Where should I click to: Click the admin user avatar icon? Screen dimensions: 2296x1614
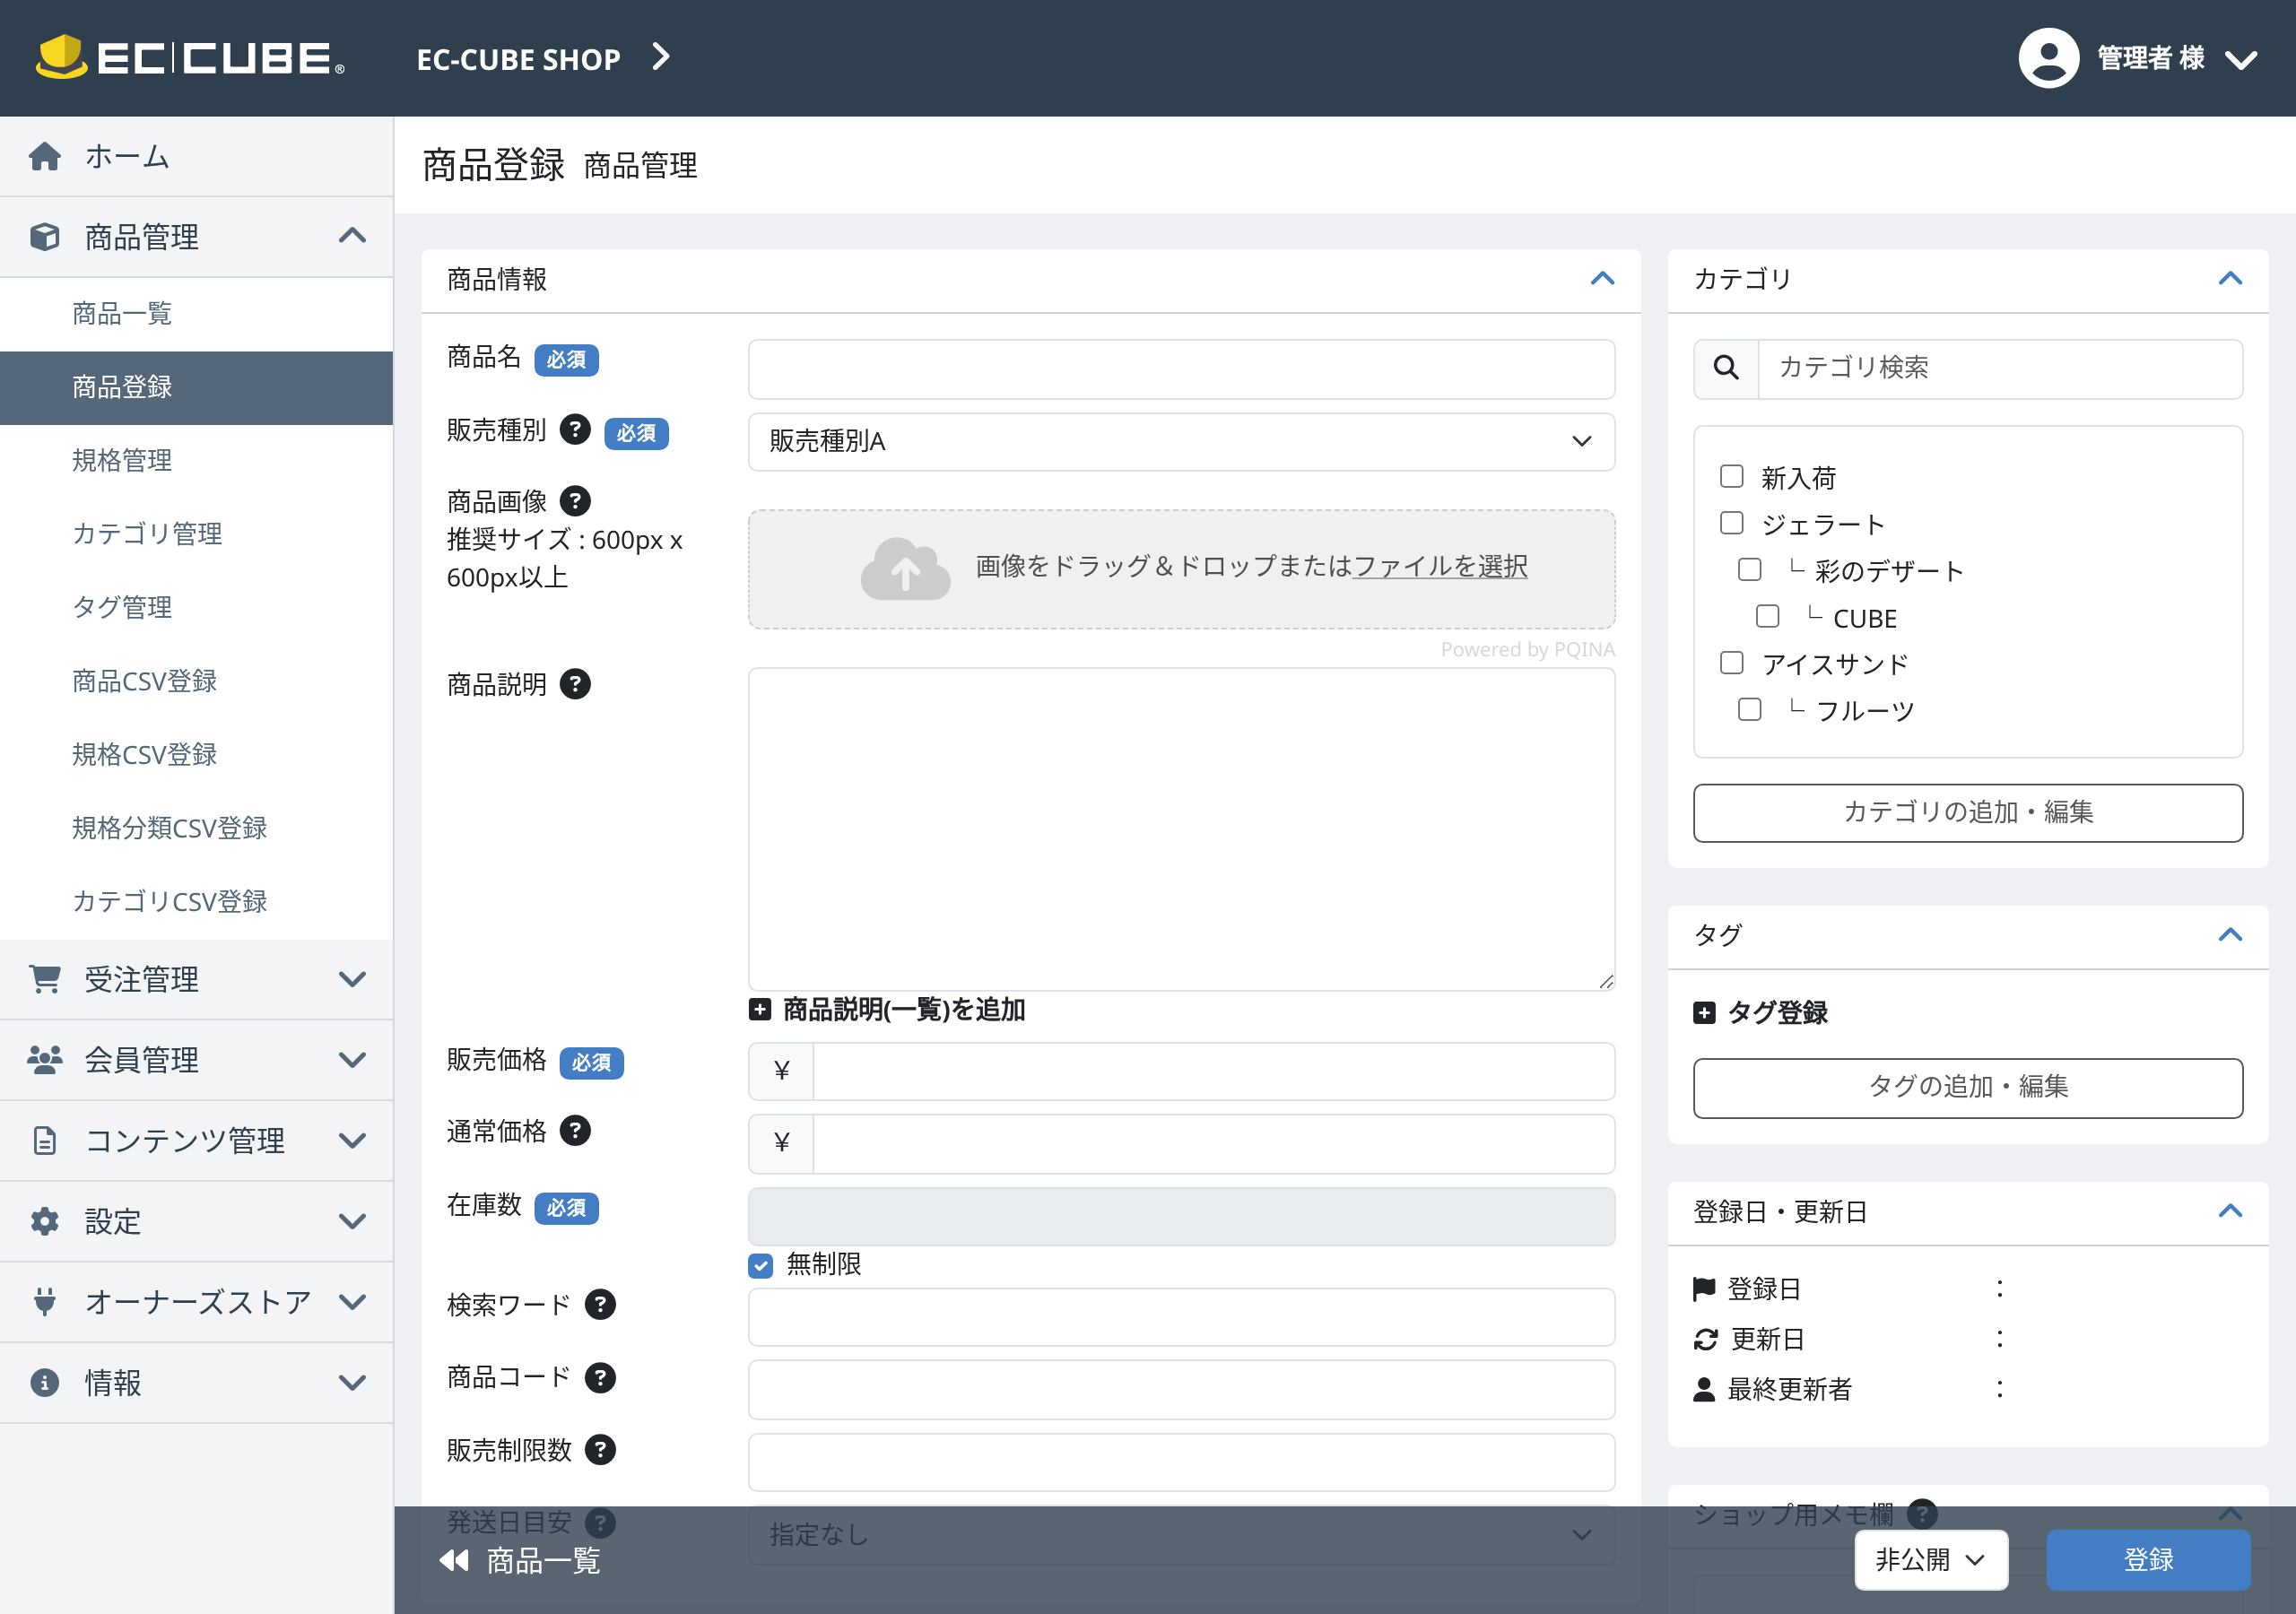click(2049, 58)
